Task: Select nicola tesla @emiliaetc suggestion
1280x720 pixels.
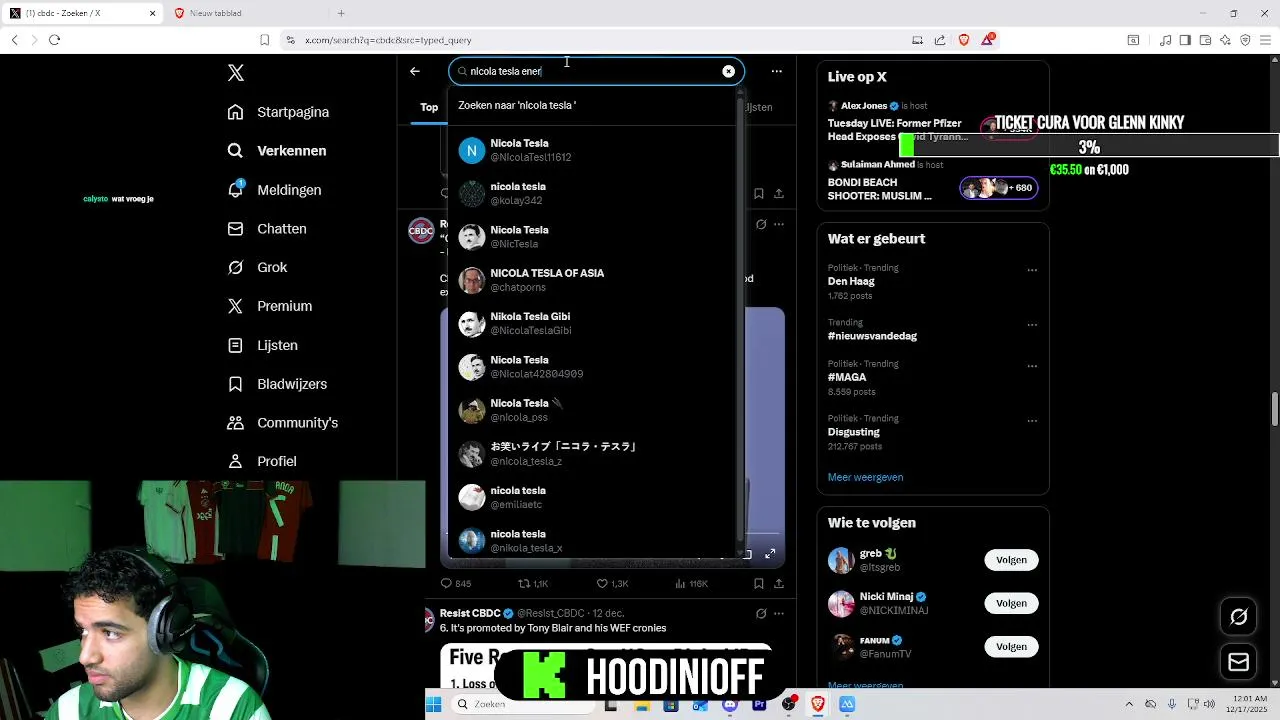Action: (594, 497)
